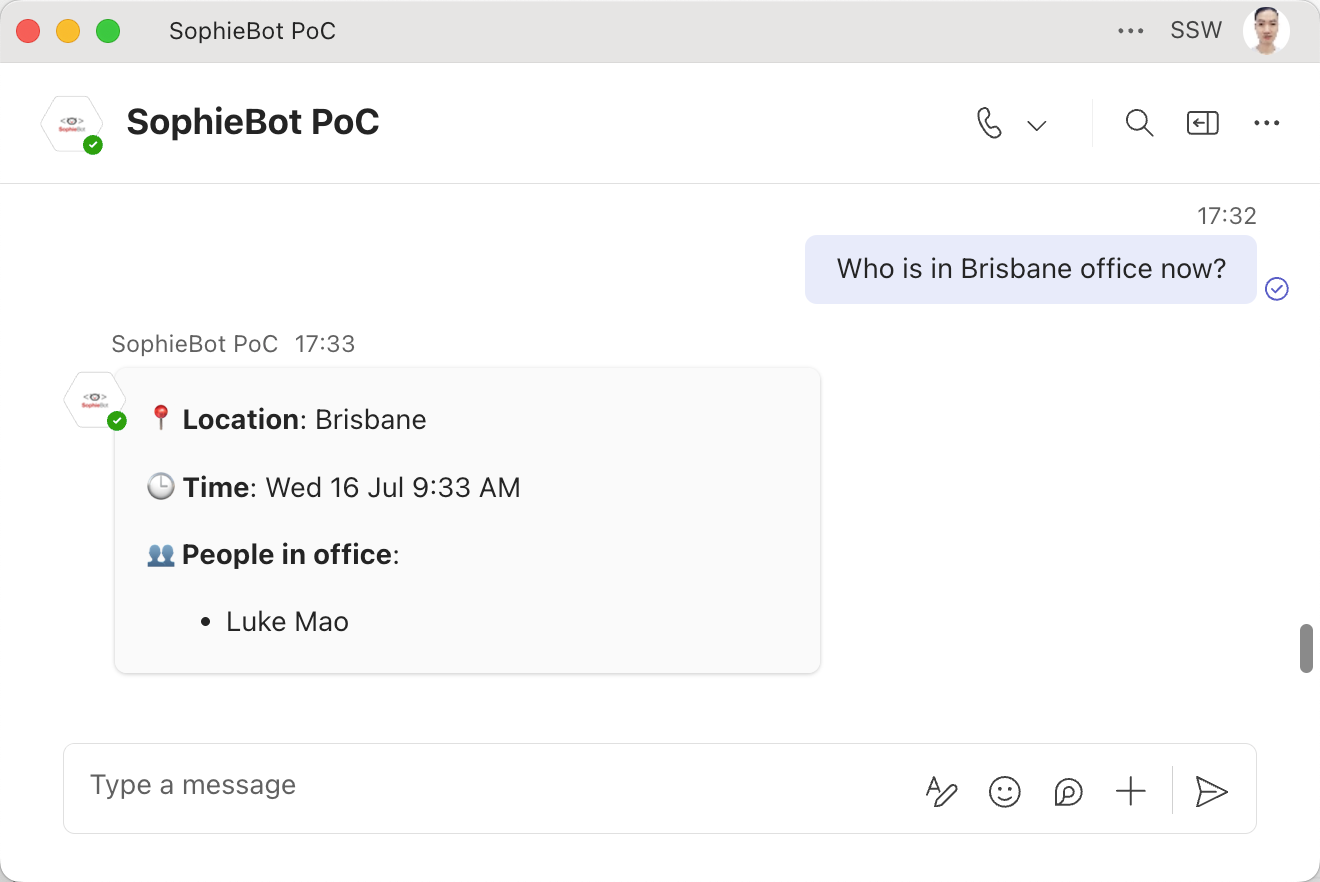Click the SSW organization label
The image size is (1320, 882).
(x=1196, y=31)
